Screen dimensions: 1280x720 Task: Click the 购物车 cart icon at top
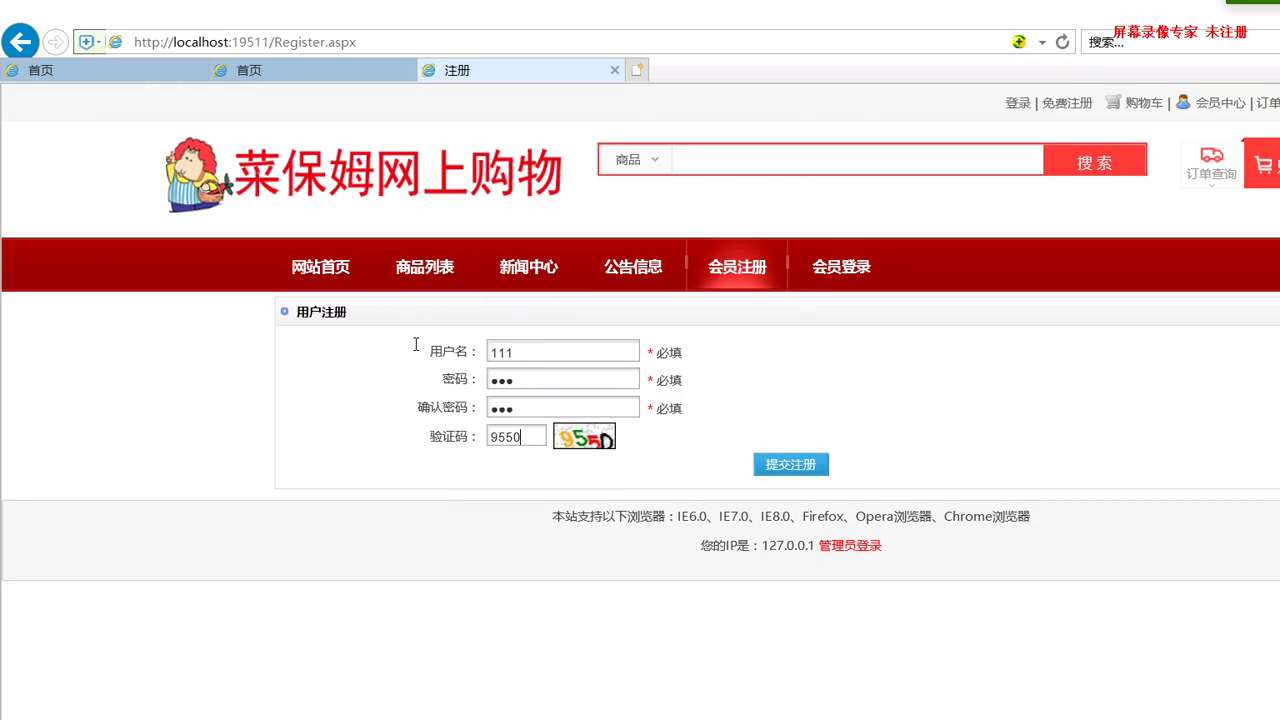[1113, 102]
